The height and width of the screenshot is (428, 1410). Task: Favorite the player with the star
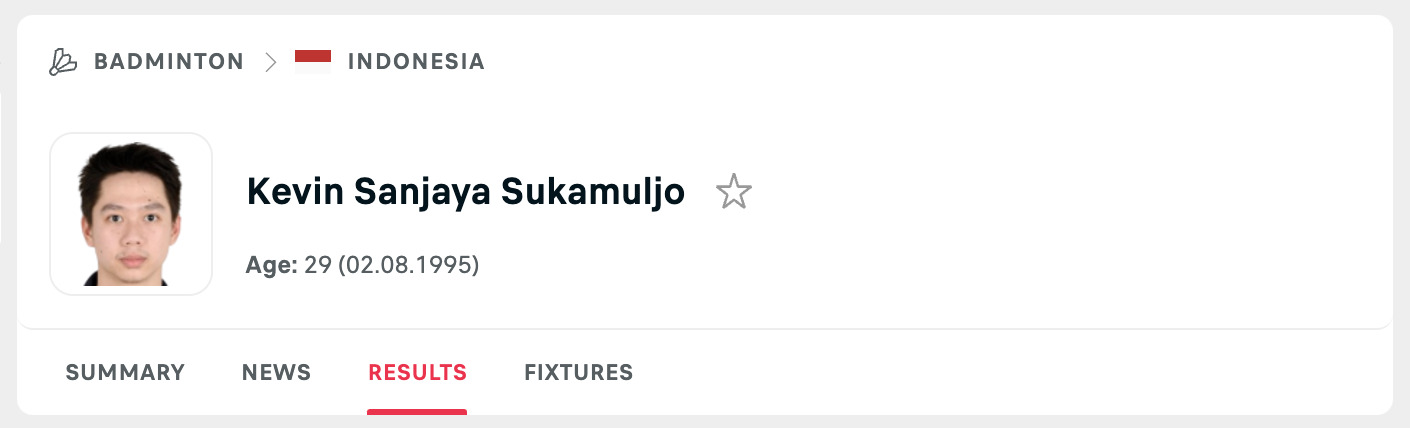coord(734,192)
